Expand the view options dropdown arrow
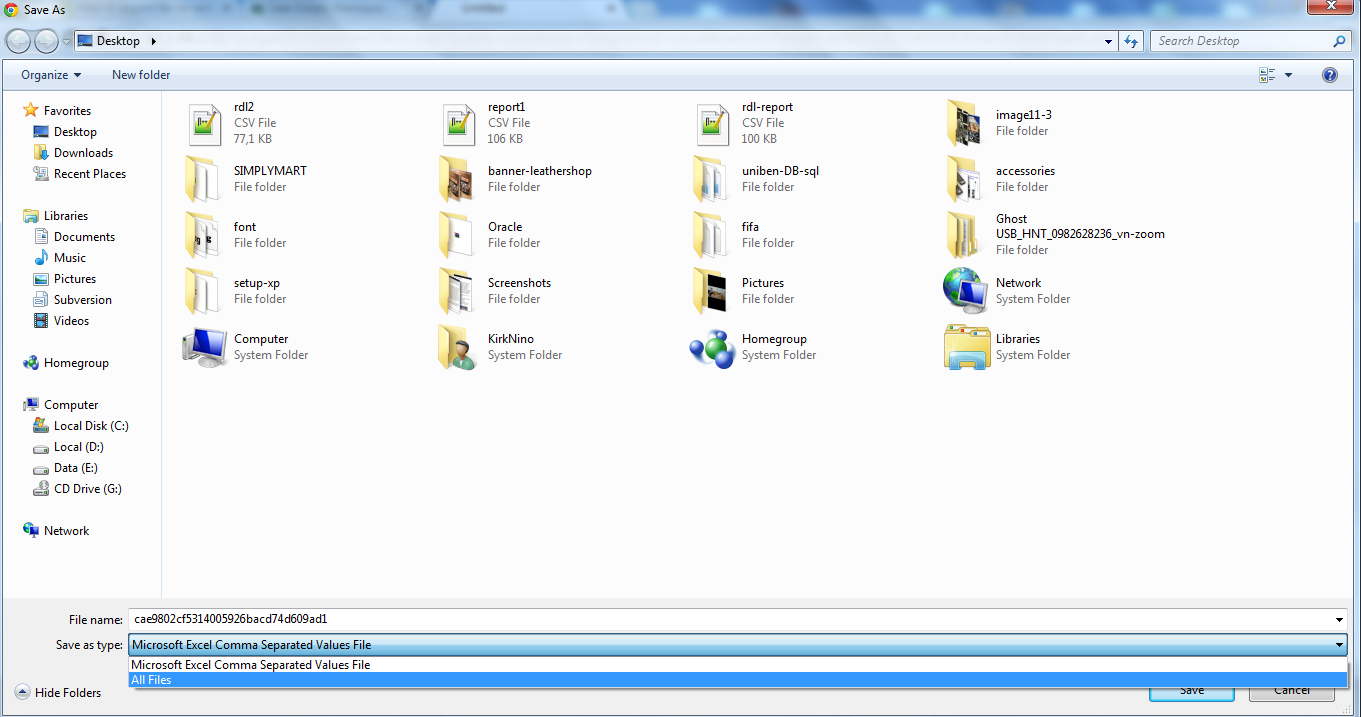1361x717 pixels. tap(1288, 75)
